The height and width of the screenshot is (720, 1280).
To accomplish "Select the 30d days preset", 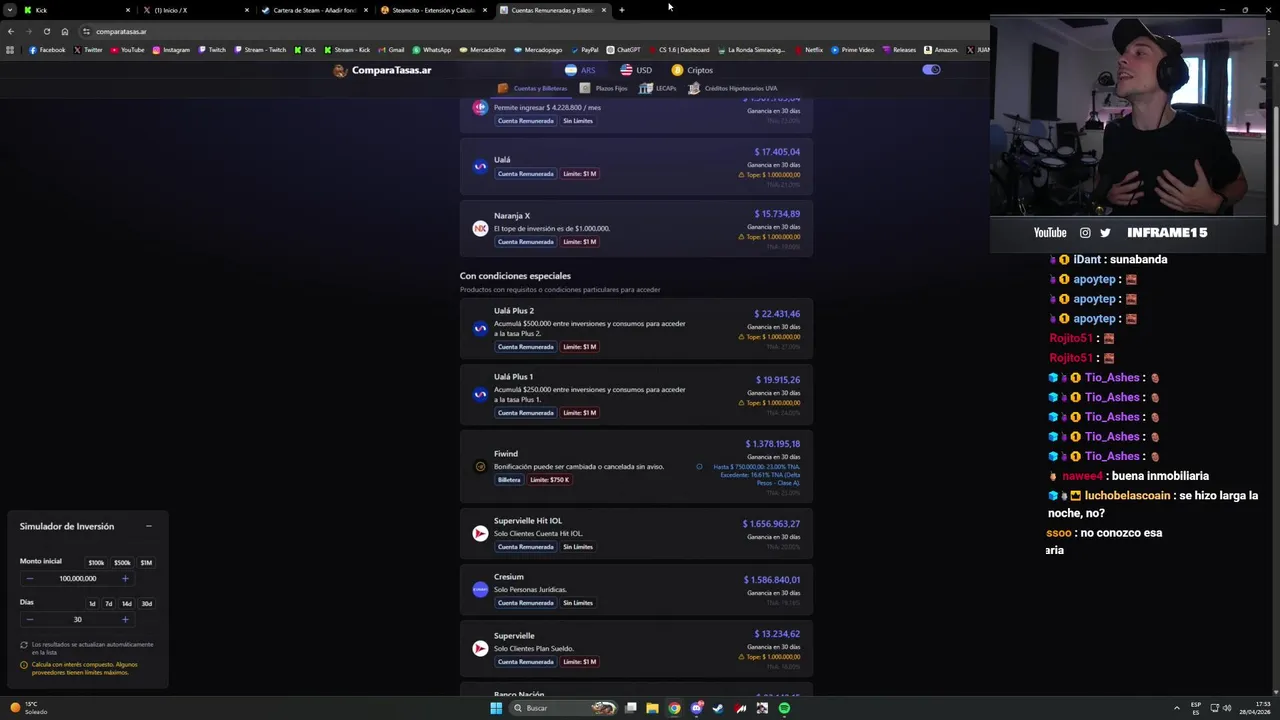I will point(146,604).
